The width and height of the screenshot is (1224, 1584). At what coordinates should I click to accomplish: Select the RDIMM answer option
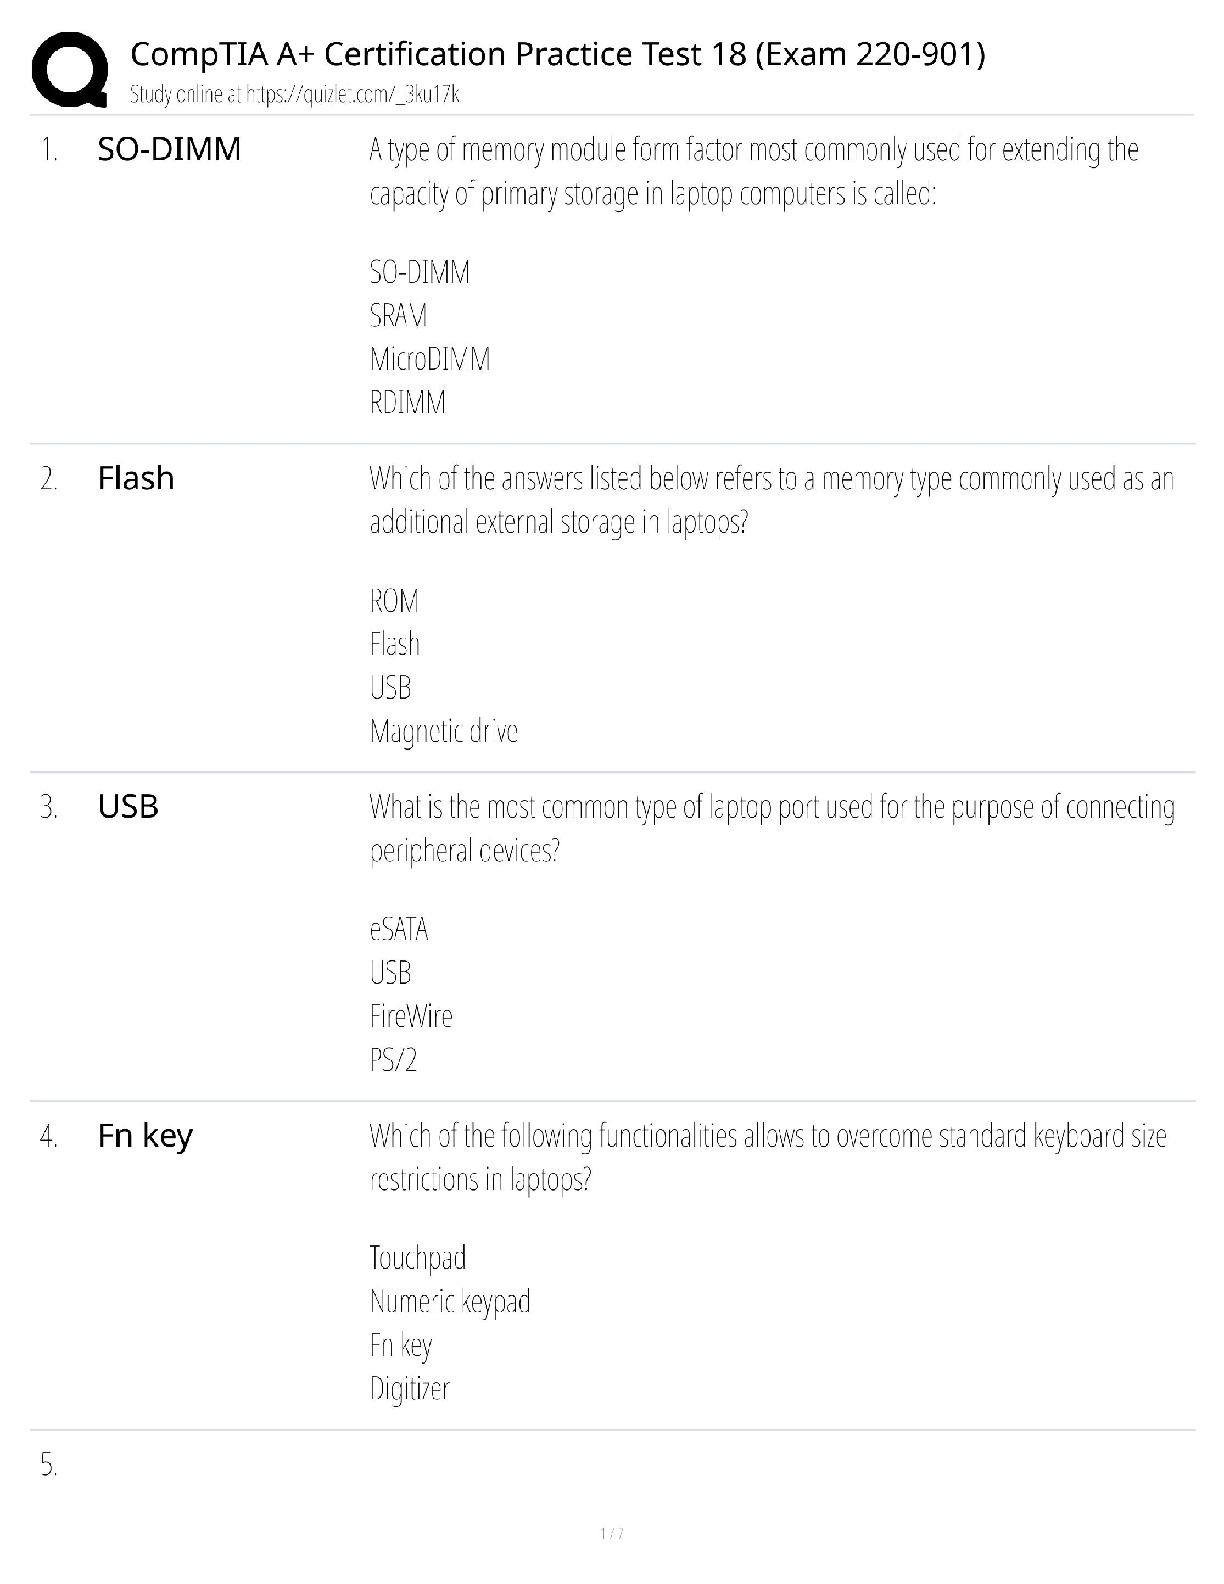point(407,403)
